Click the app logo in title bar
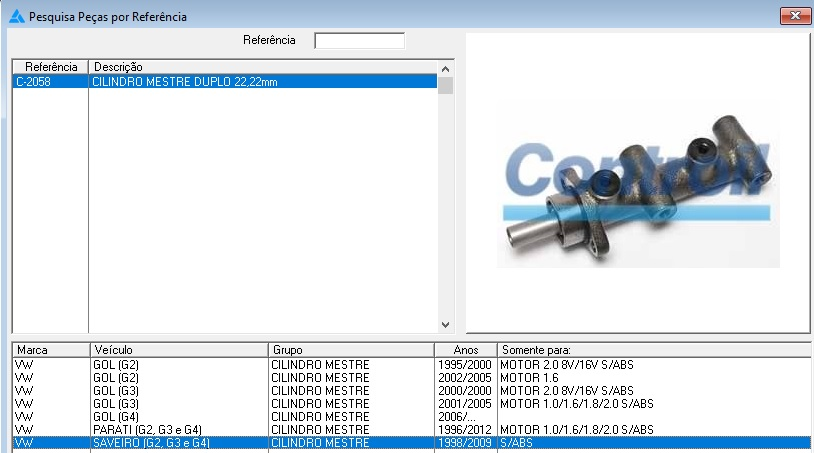Viewport: 814px width, 453px height. coord(16,17)
